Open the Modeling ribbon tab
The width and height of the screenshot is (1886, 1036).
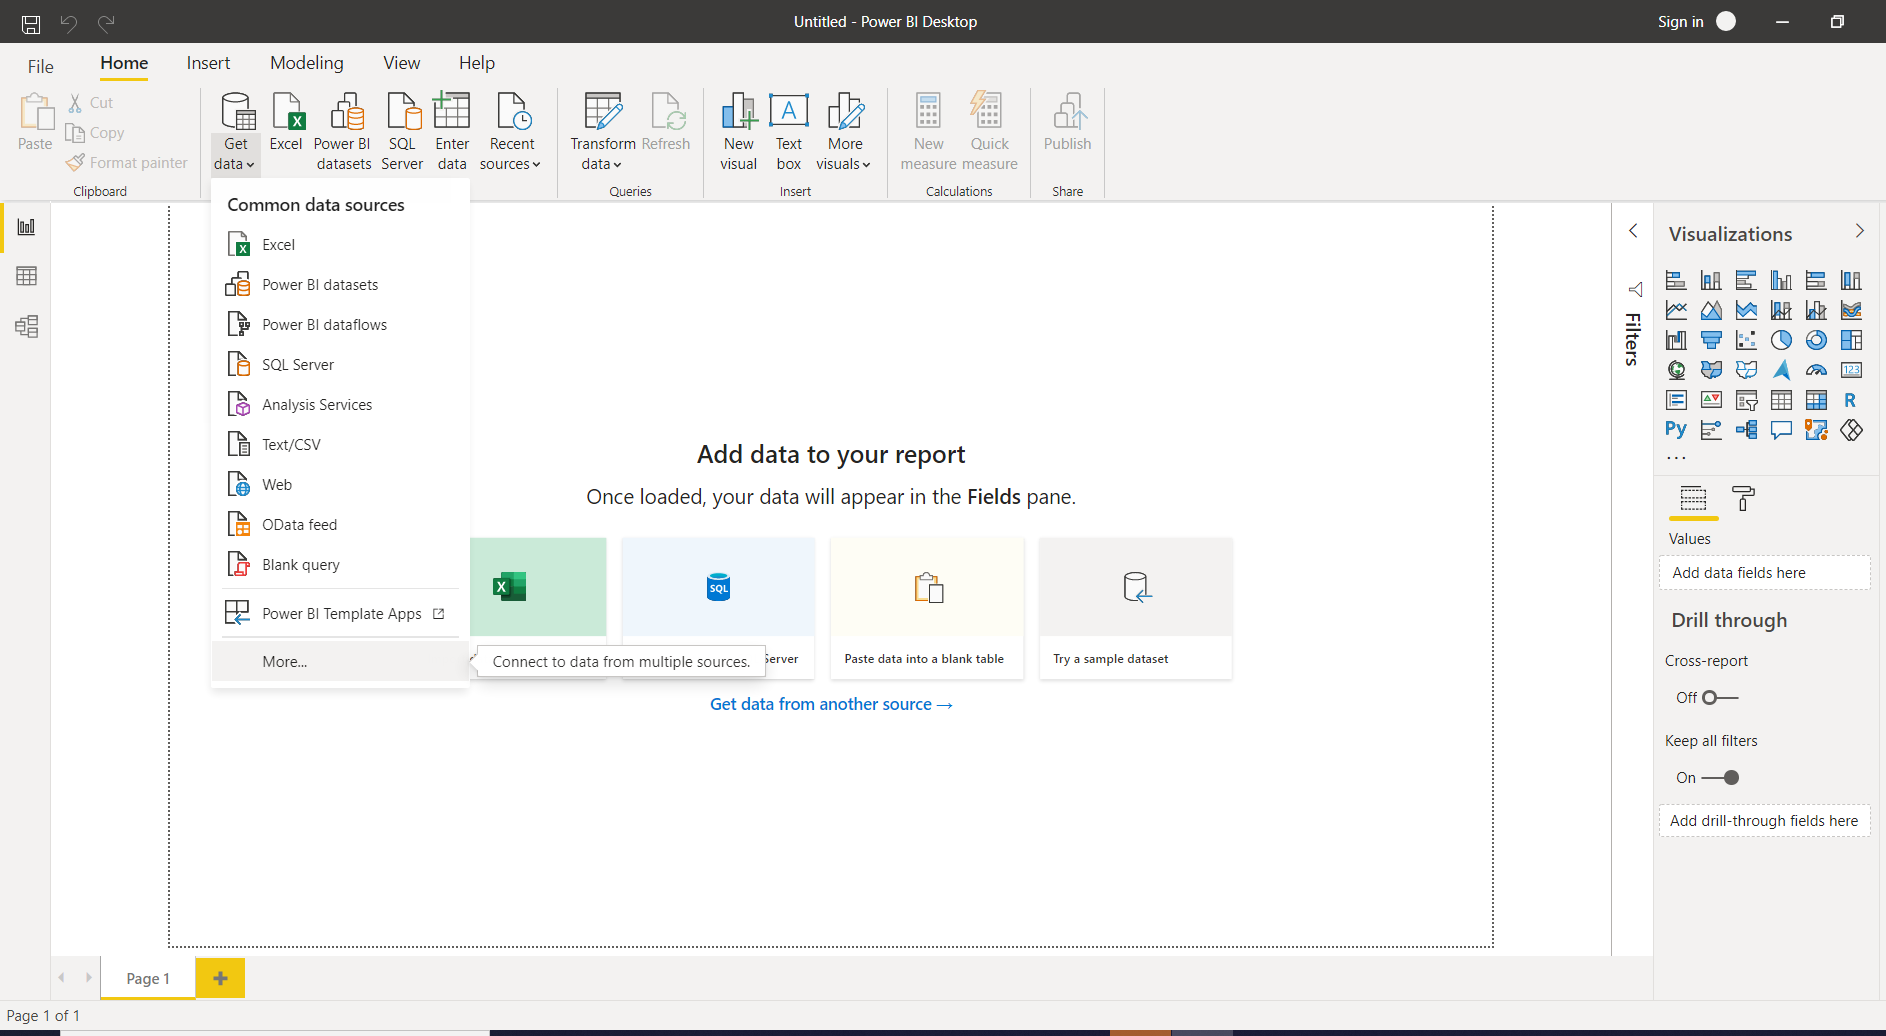point(306,63)
